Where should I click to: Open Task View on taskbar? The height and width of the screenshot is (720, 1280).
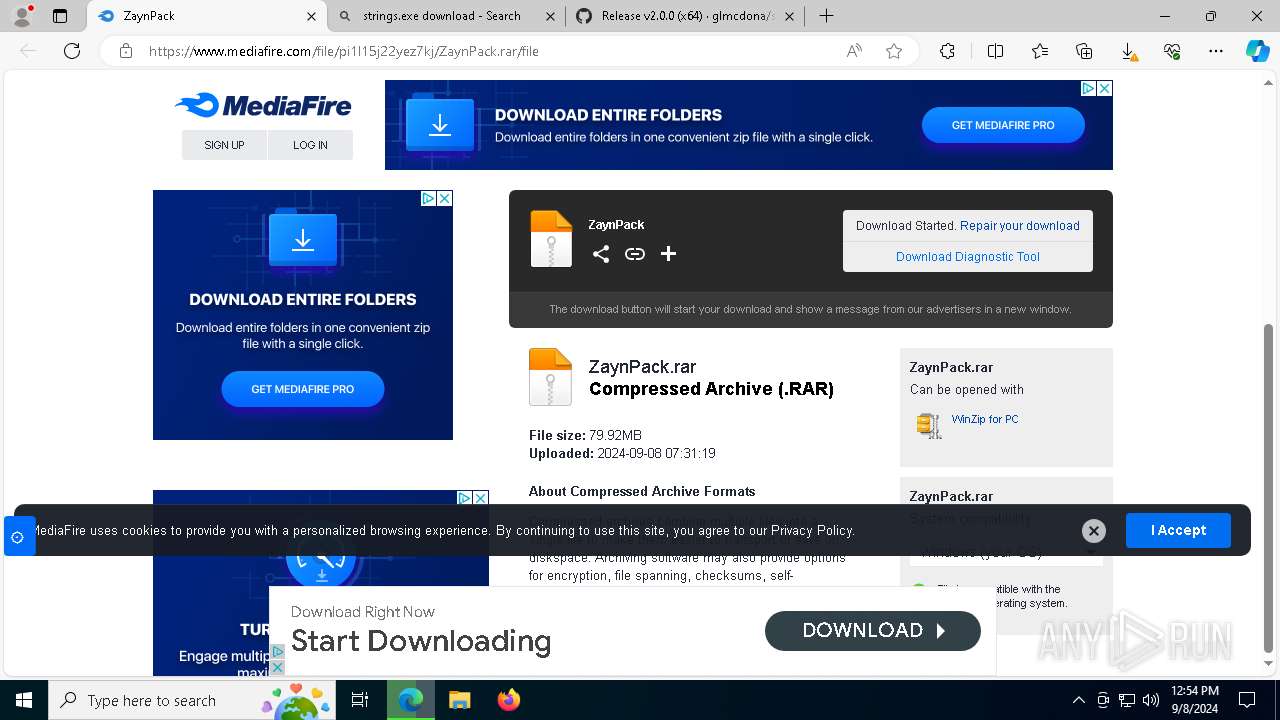pos(360,700)
